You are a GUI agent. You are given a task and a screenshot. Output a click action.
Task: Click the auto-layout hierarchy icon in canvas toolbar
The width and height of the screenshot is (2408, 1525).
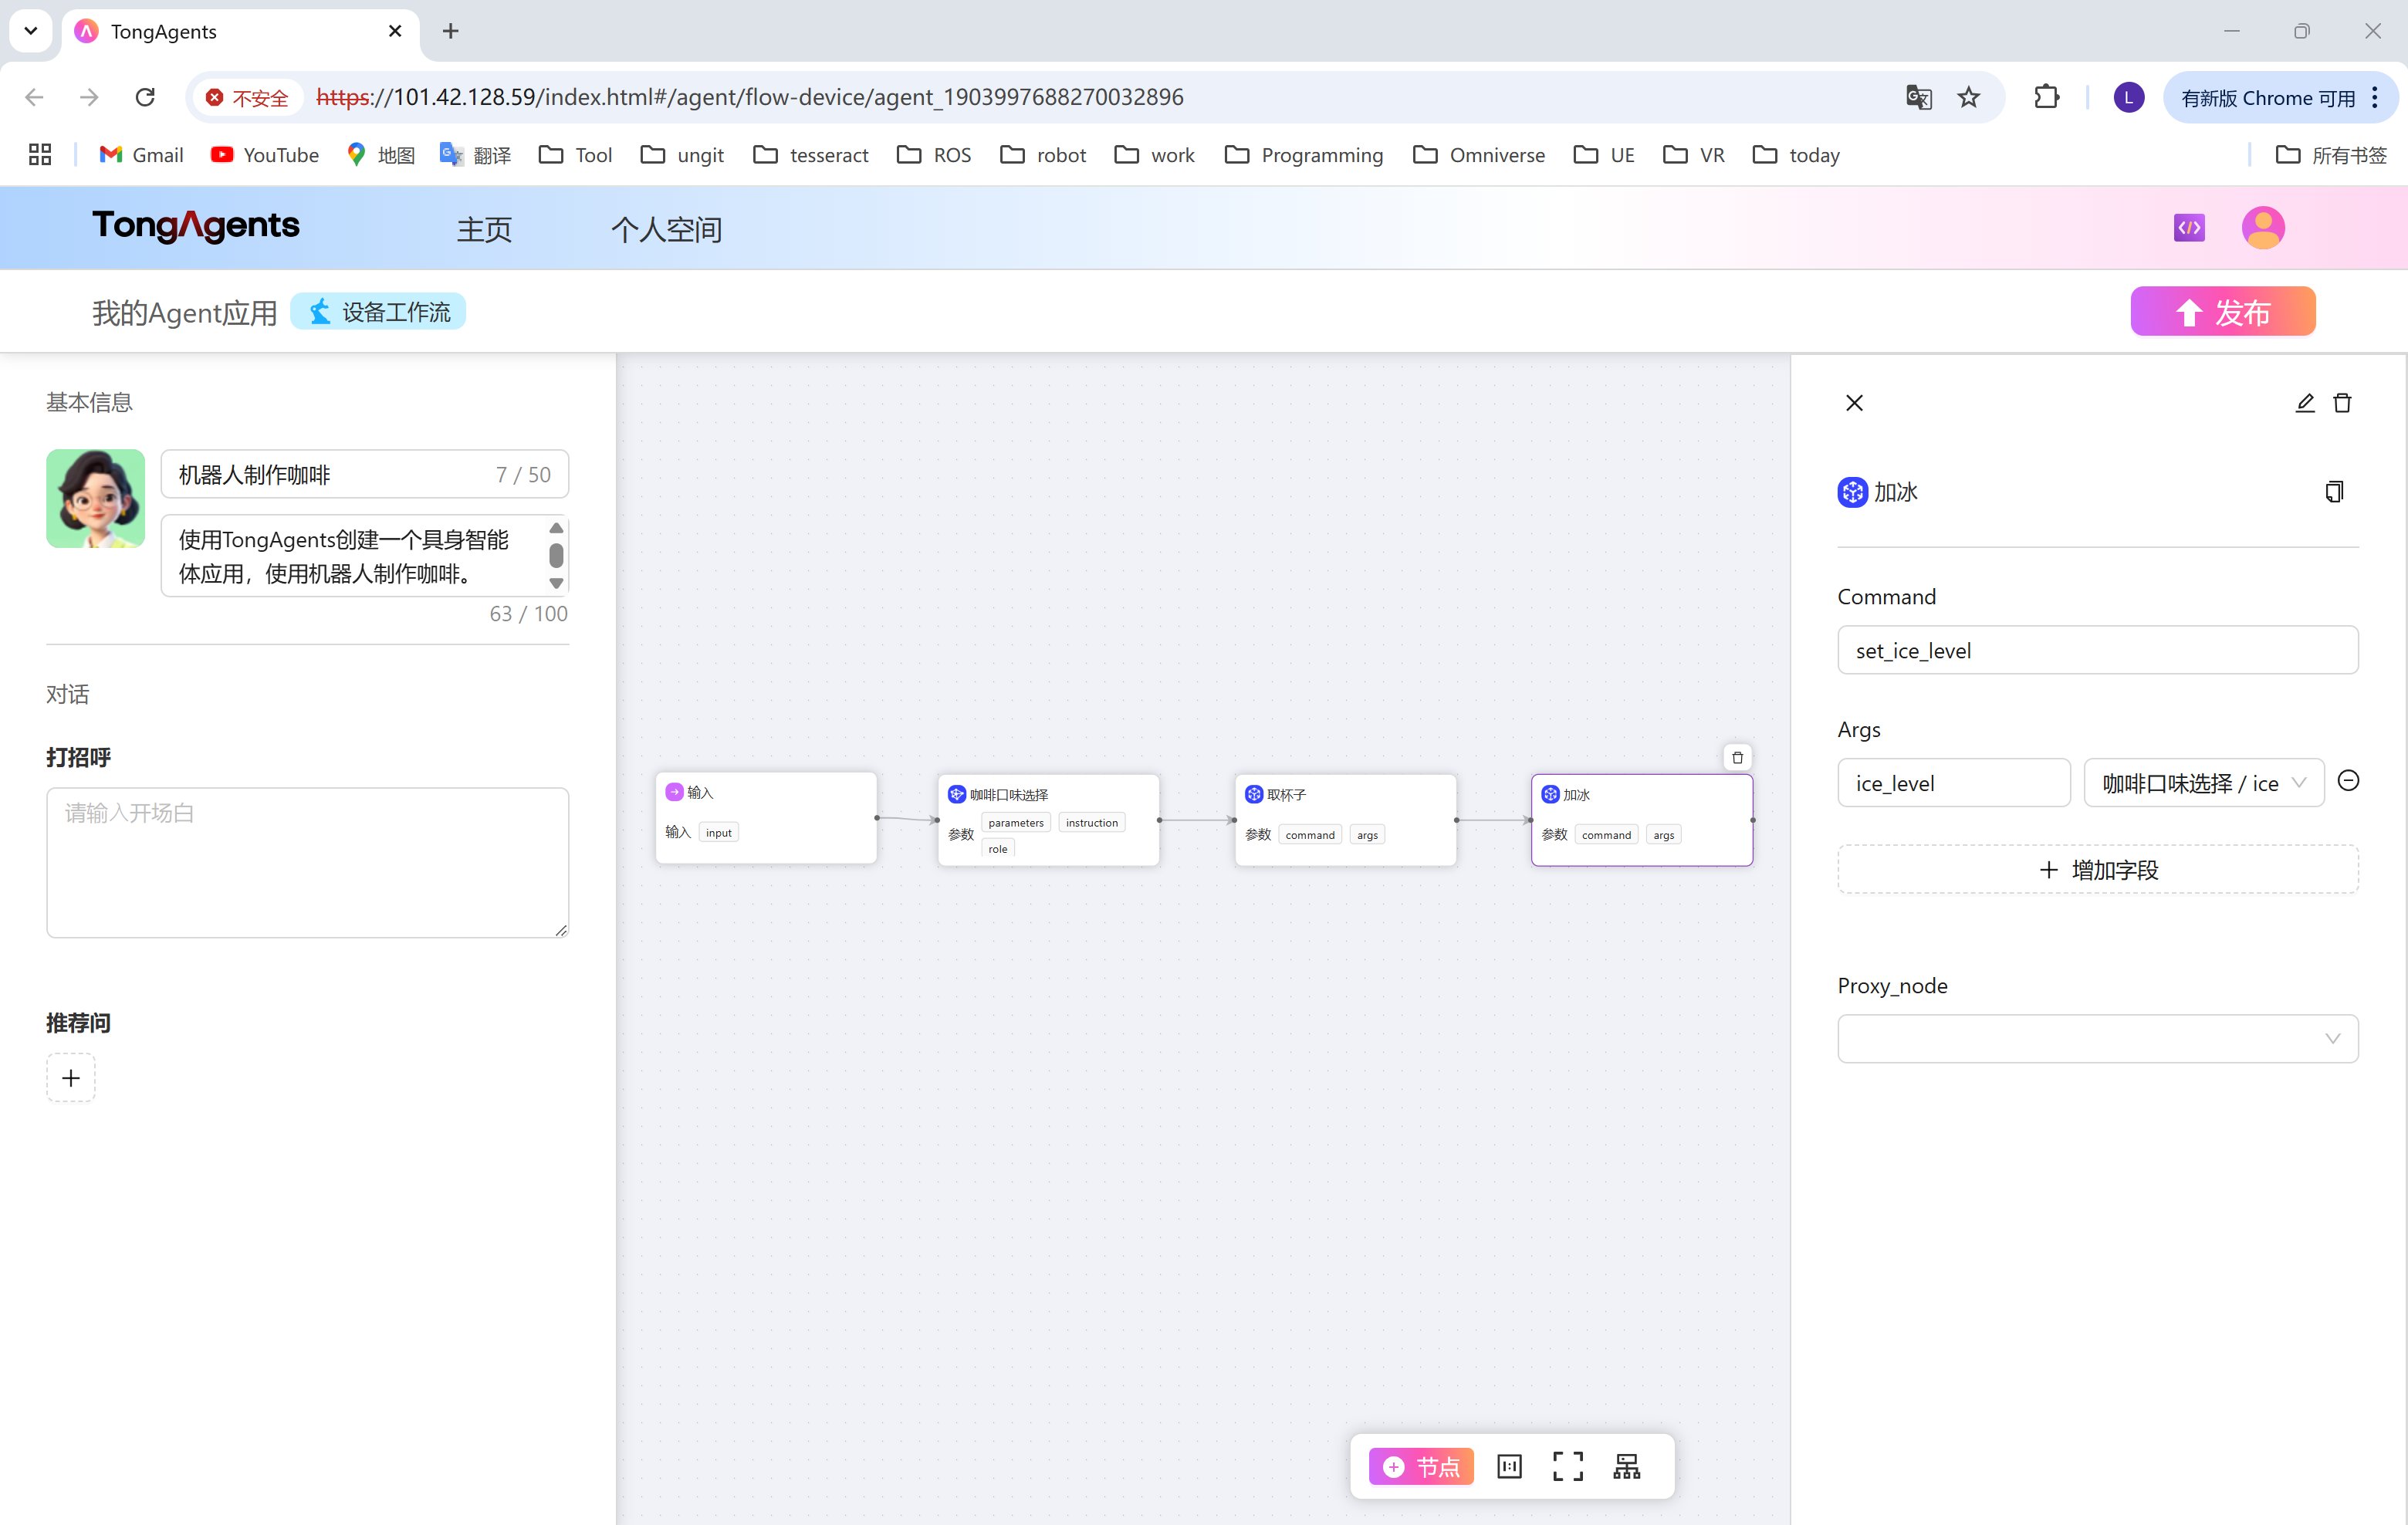(x=1627, y=1466)
